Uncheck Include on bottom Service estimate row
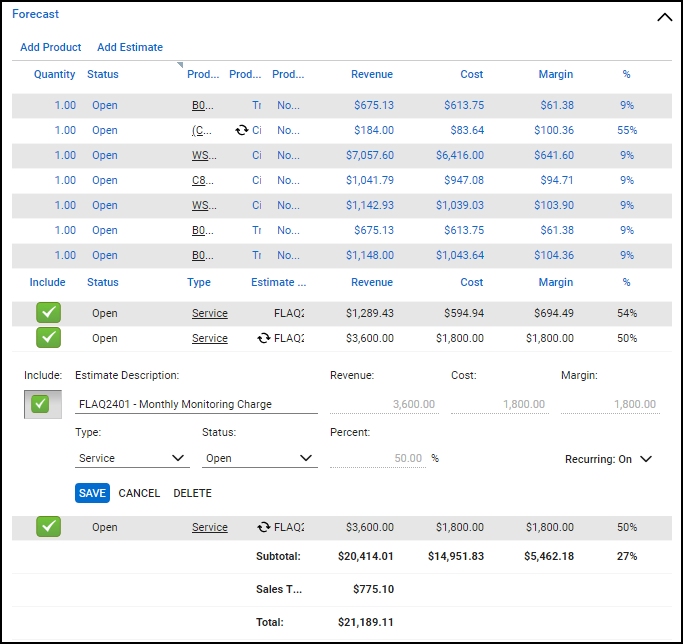Image resolution: width=683 pixels, height=644 pixels. (x=48, y=527)
